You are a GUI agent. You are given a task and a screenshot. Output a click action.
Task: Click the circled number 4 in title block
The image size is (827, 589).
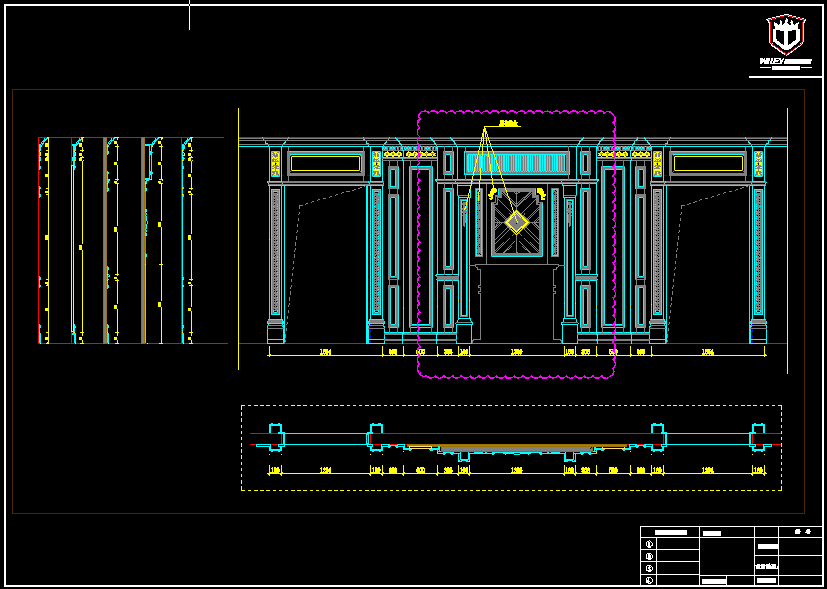(650, 579)
